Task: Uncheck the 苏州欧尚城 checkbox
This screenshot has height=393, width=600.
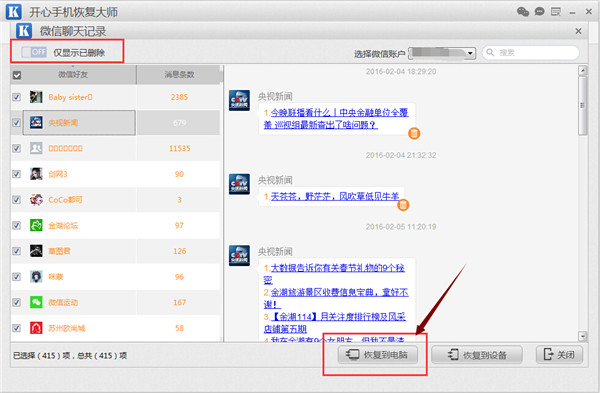Action: click(x=16, y=328)
